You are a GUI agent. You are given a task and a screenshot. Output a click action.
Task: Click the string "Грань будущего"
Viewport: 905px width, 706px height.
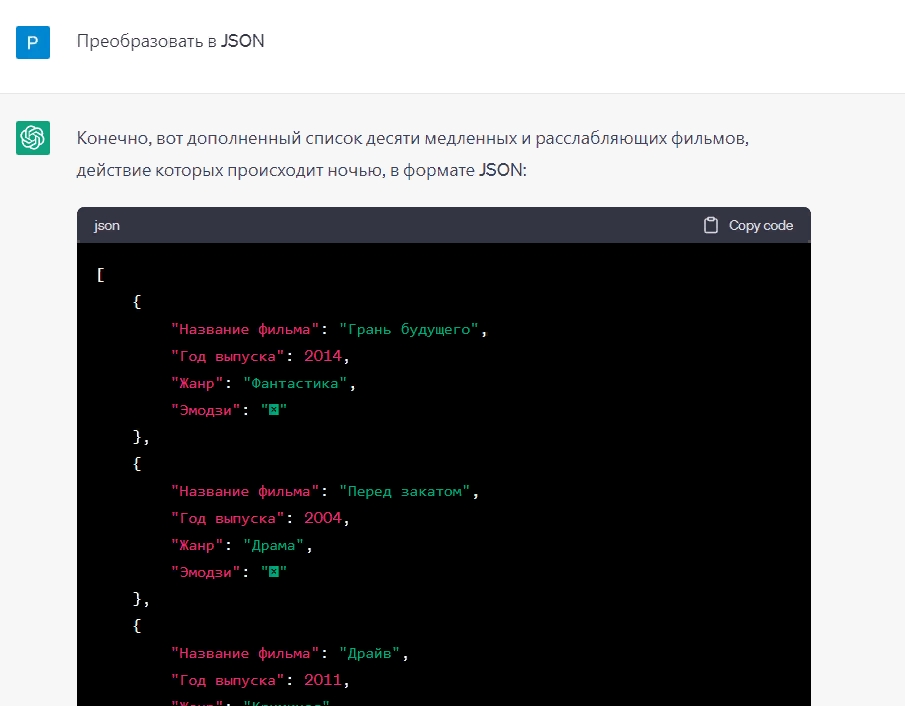409,330
